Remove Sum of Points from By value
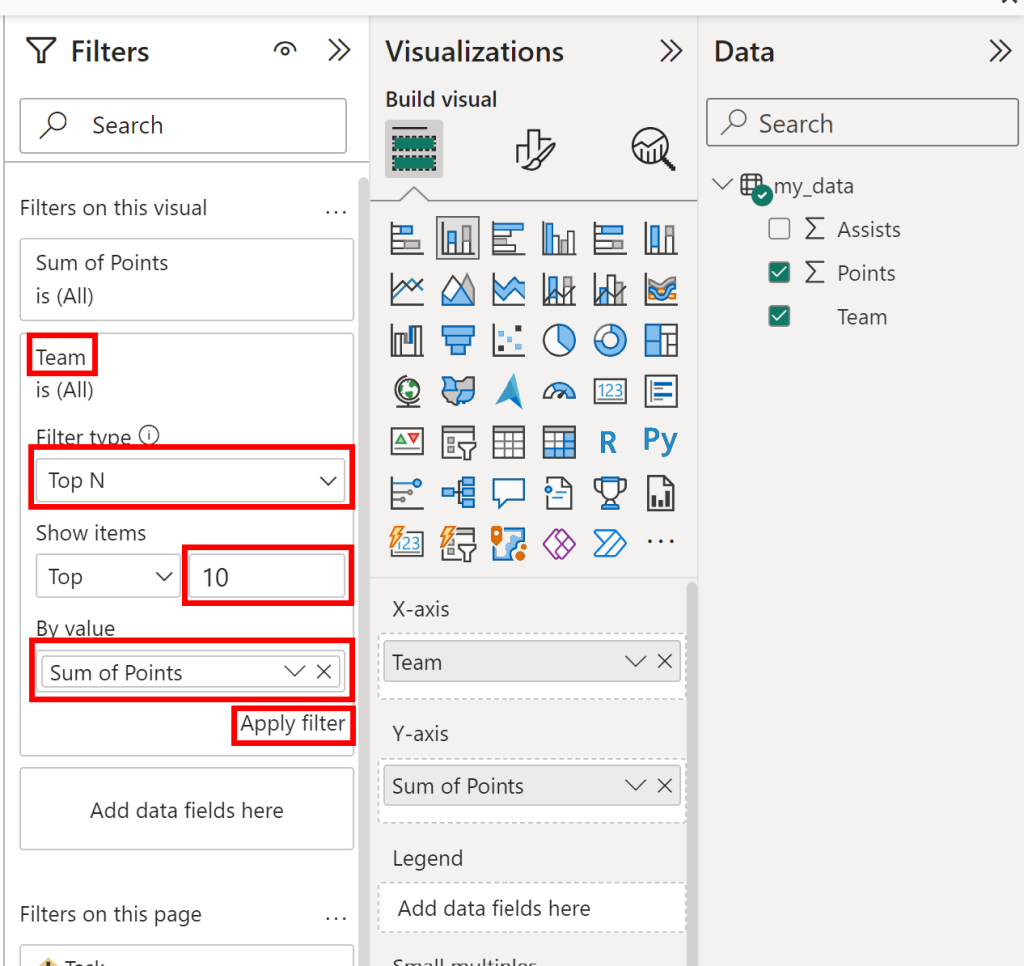The height and width of the screenshot is (966, 1024). coord(324,672)
